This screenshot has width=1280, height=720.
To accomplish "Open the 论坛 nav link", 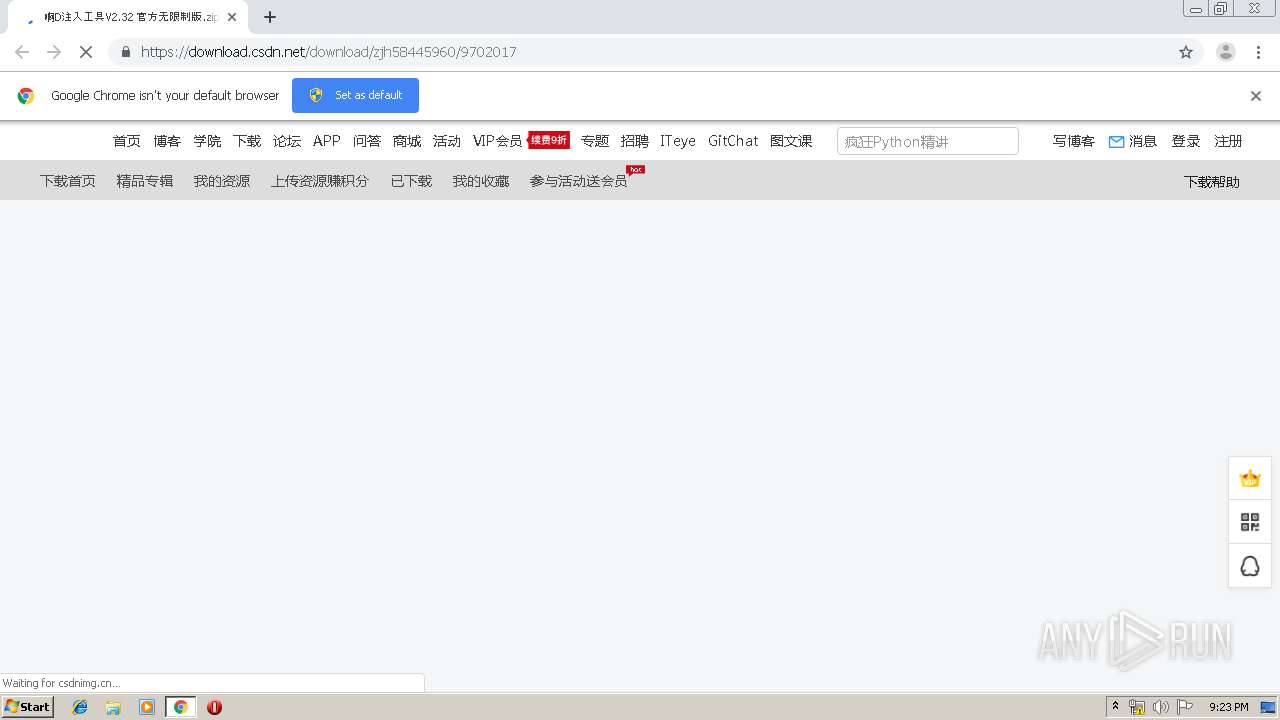I will click(287, 141).
